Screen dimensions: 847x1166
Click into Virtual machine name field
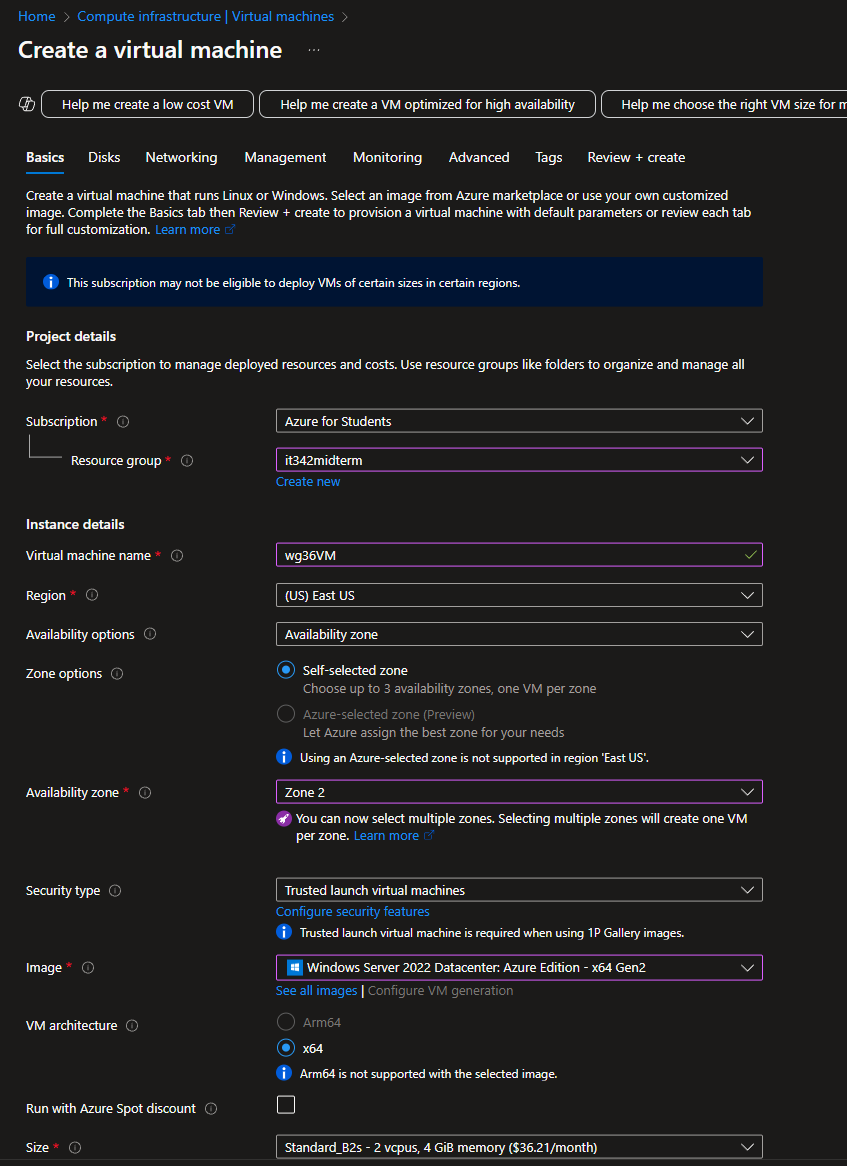tap(510, 555)
